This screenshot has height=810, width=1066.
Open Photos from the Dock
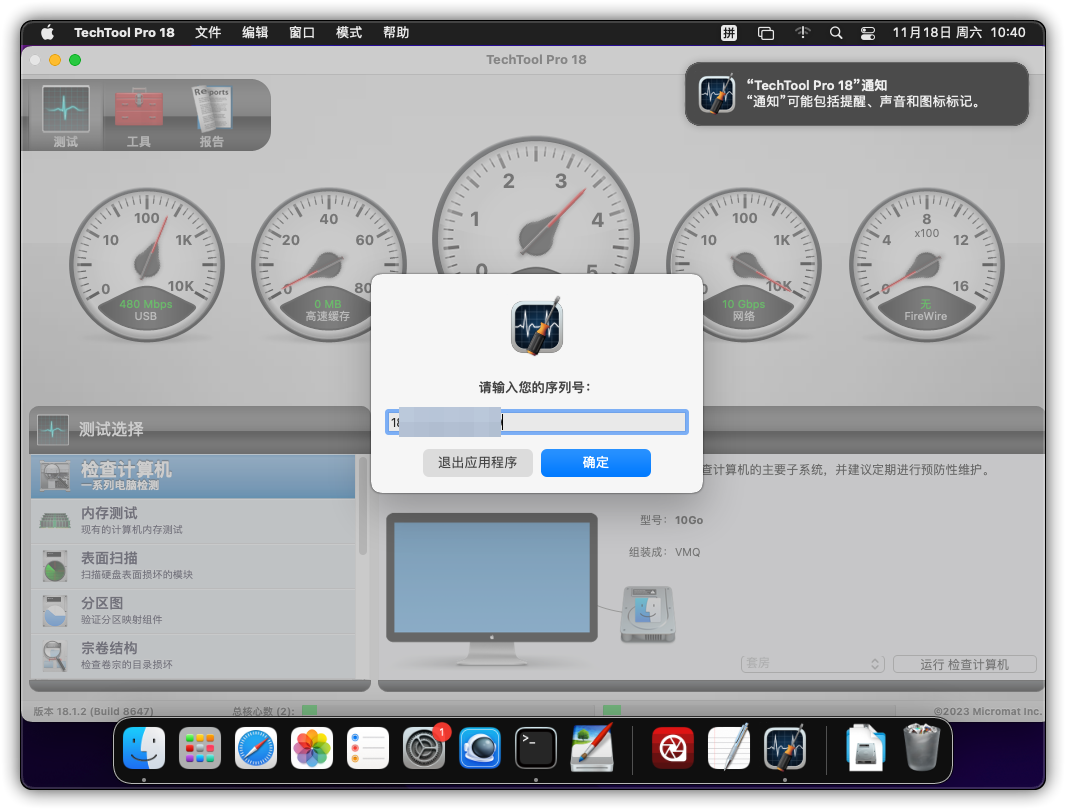312,748
